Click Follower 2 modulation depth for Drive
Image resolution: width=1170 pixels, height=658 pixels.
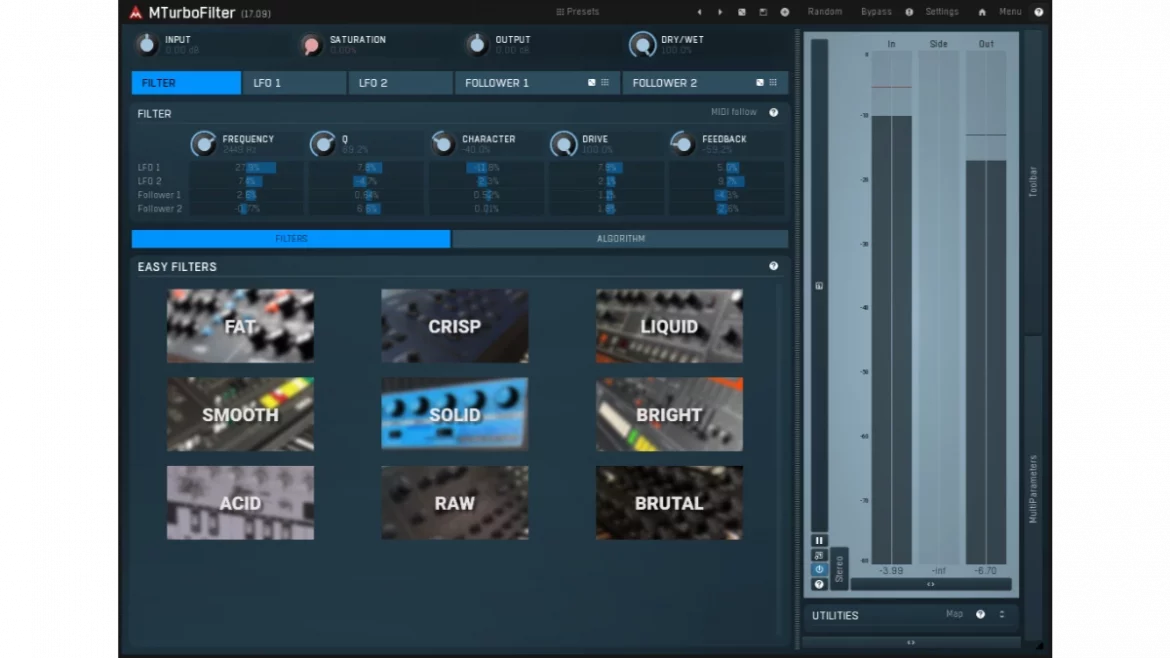(x=607, y=209)
